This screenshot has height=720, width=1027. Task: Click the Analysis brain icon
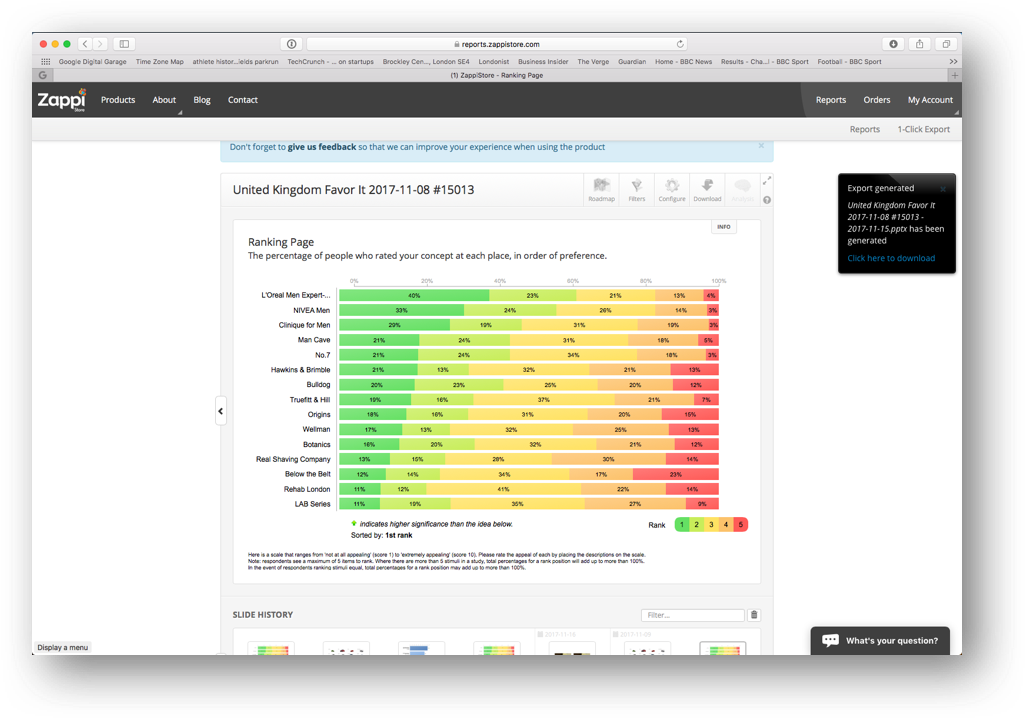click(742, 190)
